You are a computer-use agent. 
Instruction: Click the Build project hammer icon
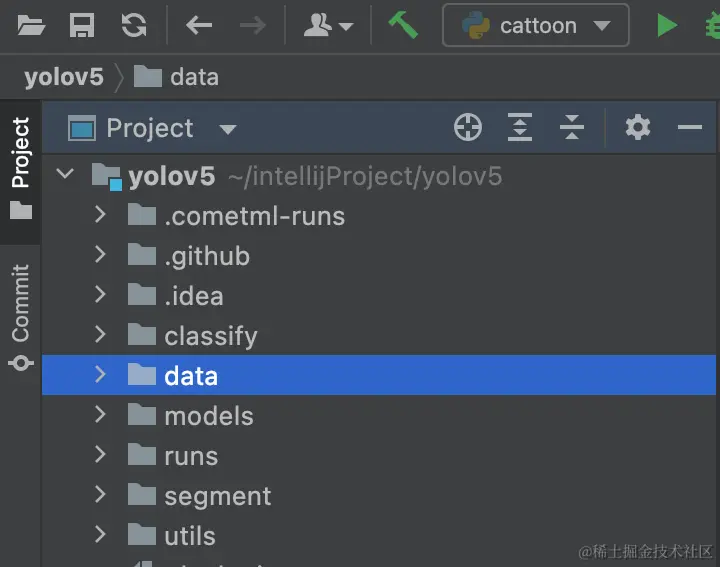[x=403, y=25]
